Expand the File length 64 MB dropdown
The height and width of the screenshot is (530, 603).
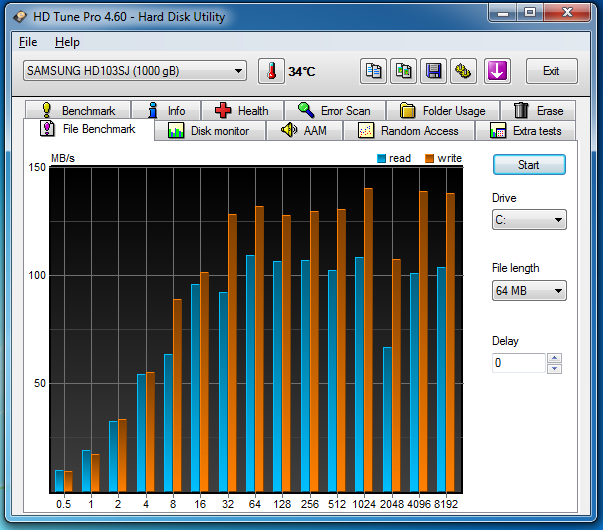click(529, 290)
